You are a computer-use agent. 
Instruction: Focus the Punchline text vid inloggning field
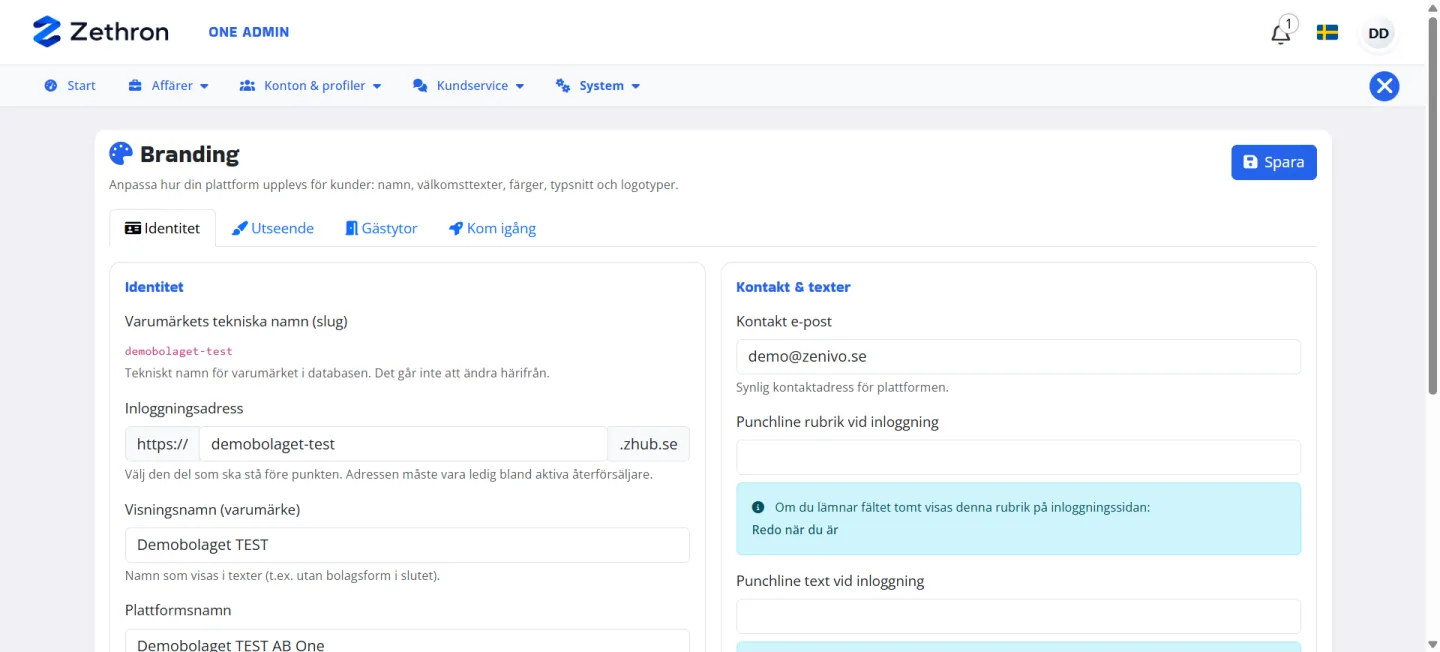coord(1018,616)
